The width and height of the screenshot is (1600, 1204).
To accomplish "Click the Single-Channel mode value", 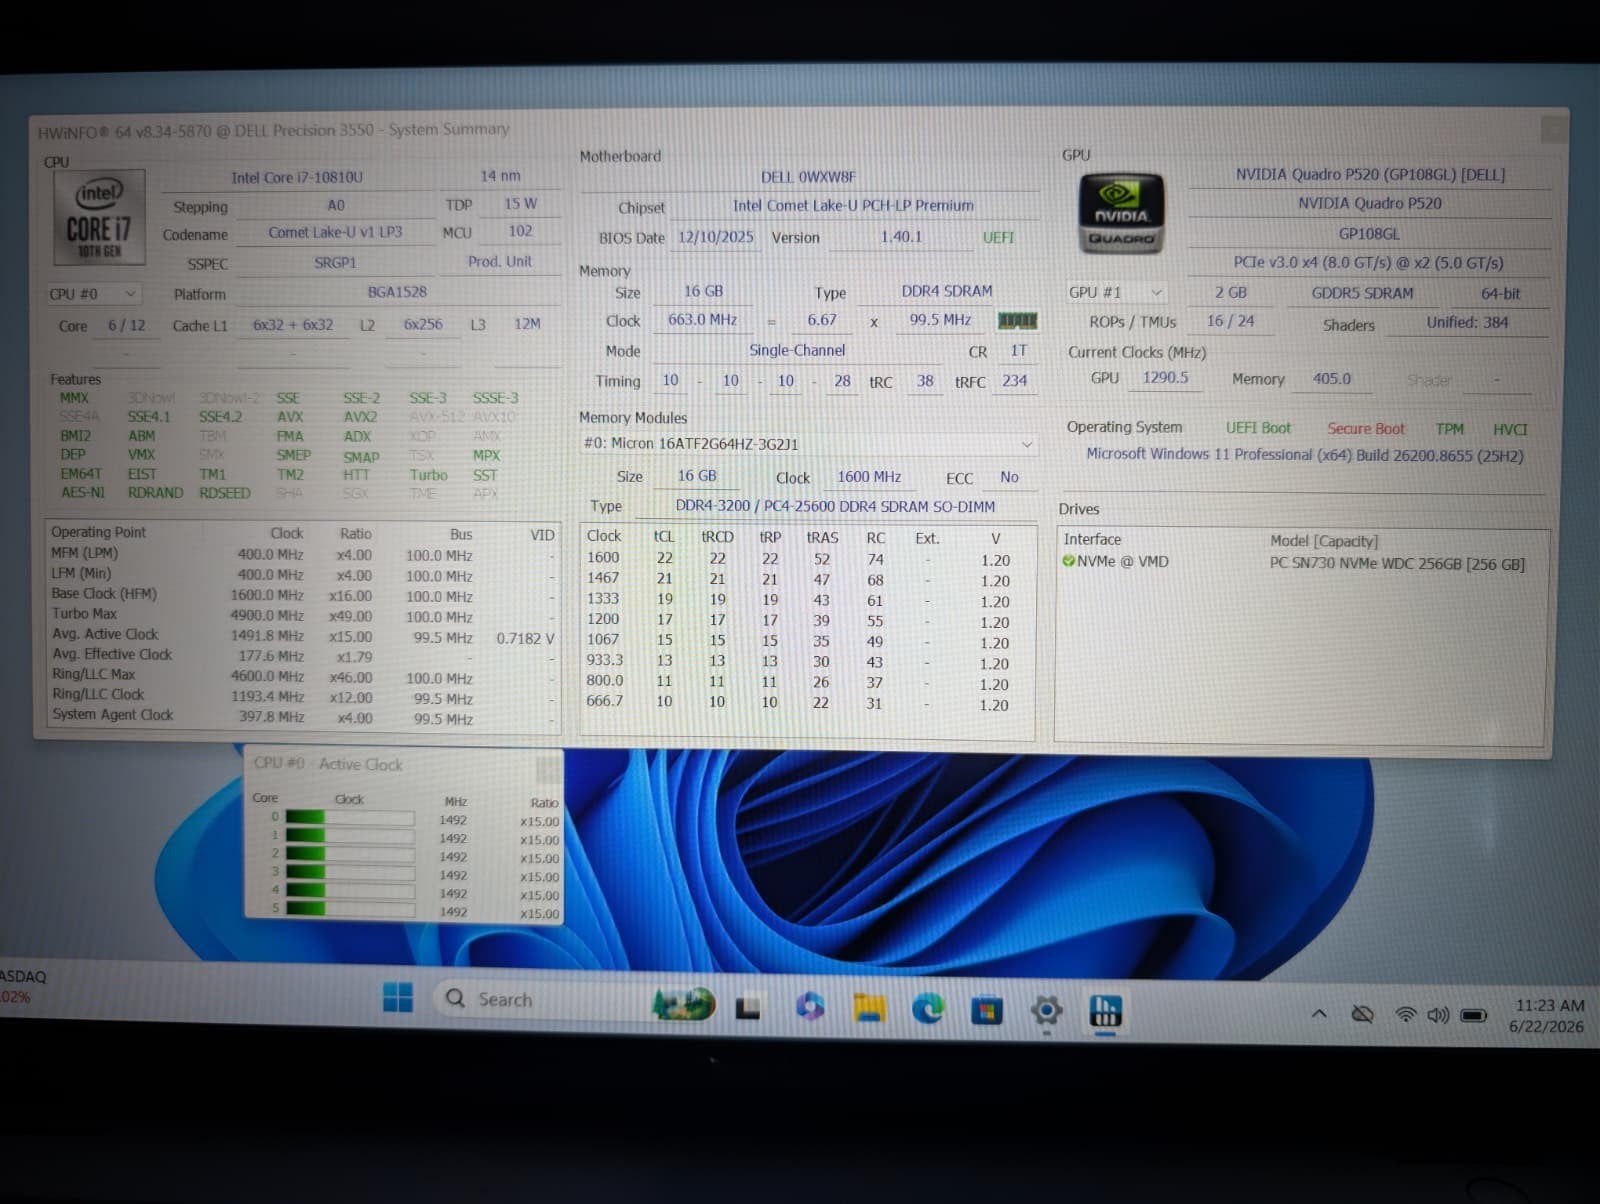I will pyautogui.click(x=797, y=350).
